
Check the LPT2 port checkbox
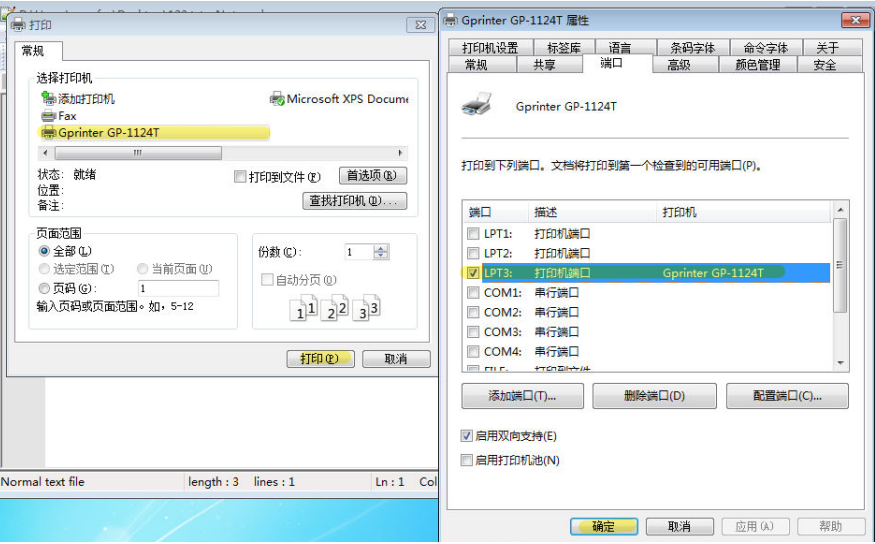pos(473,253)
